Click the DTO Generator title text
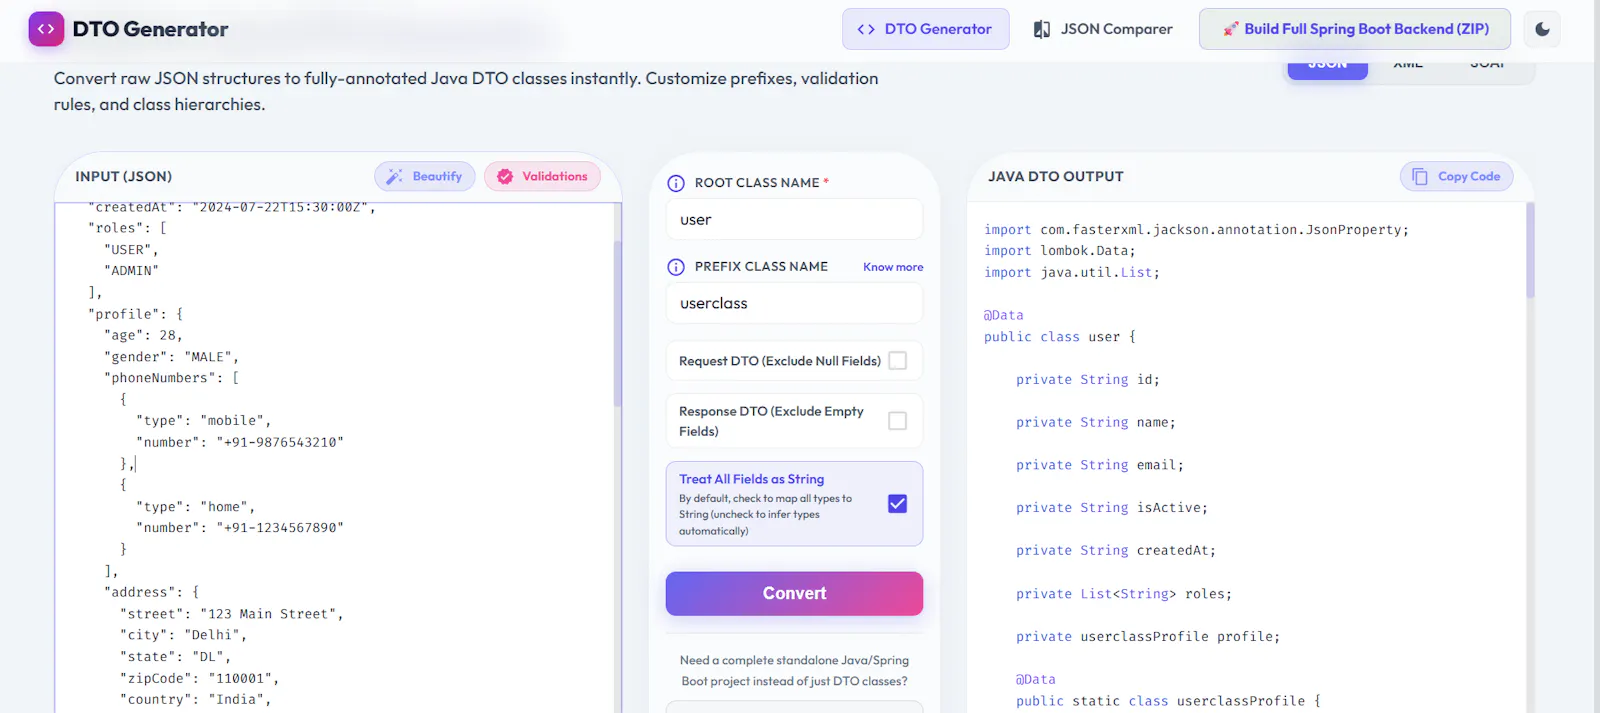Screen dimensions: 1600x713 150,29
